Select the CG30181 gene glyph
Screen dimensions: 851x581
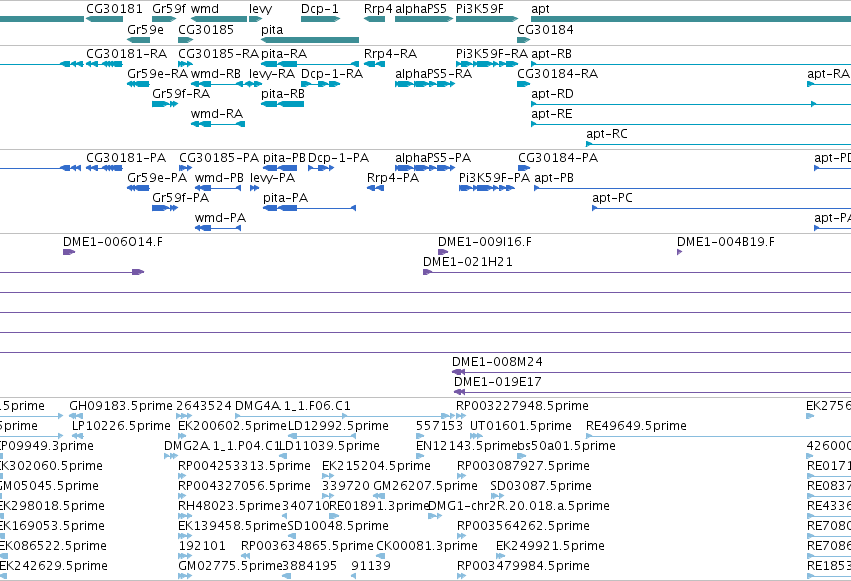[104, 19]
